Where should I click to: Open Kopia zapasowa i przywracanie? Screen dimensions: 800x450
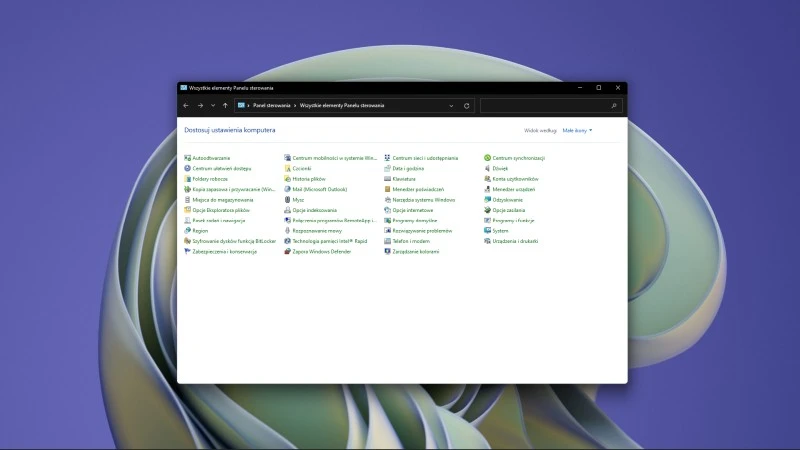(230, 189)
